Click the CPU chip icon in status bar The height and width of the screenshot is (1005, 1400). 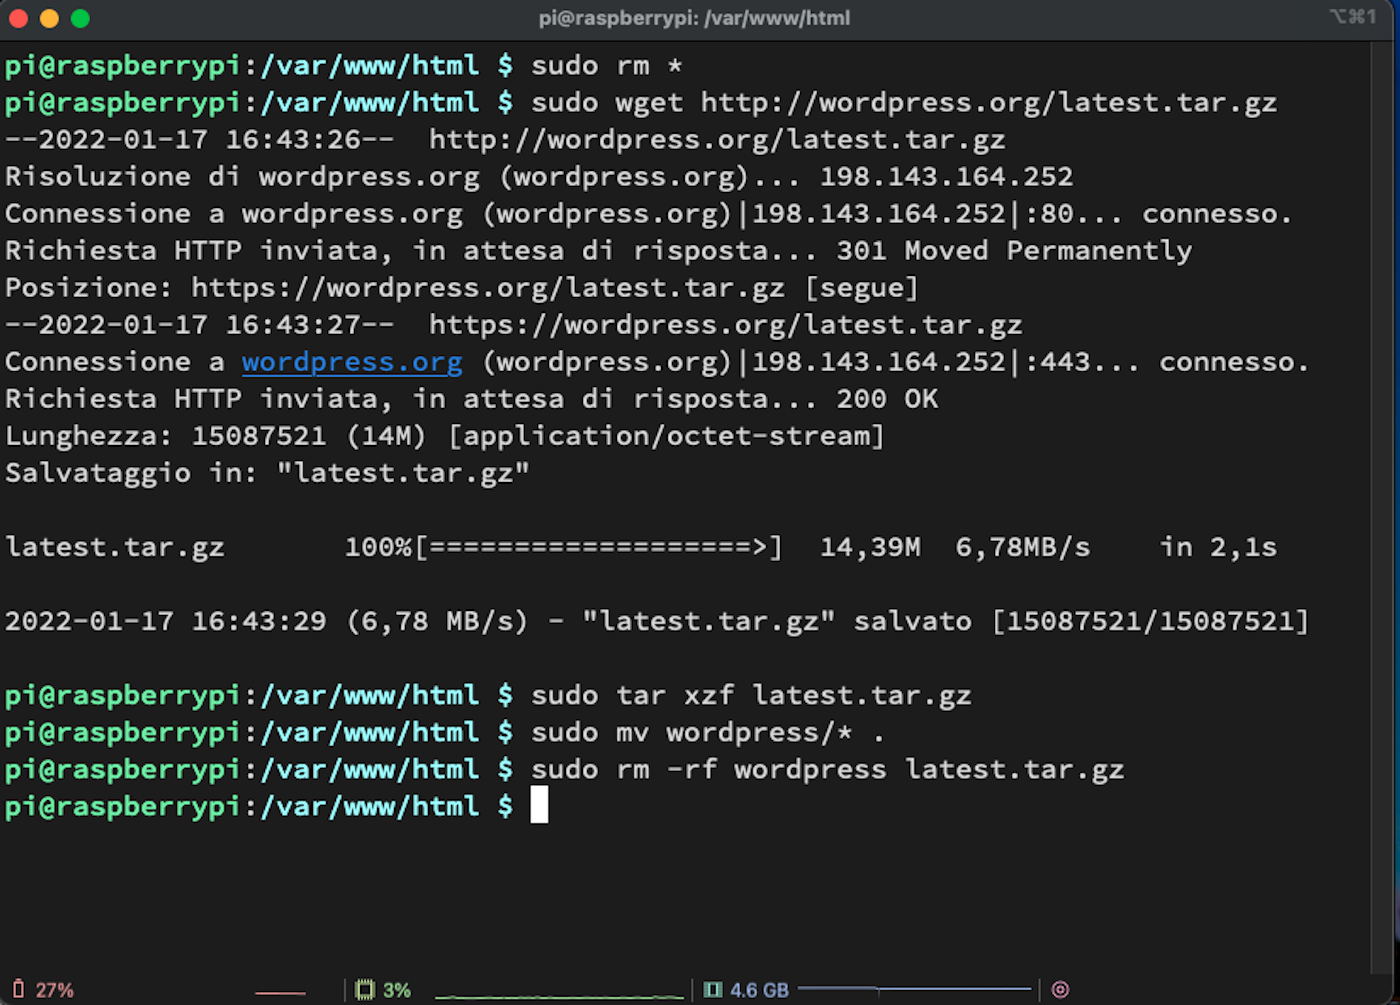(365, 989)
